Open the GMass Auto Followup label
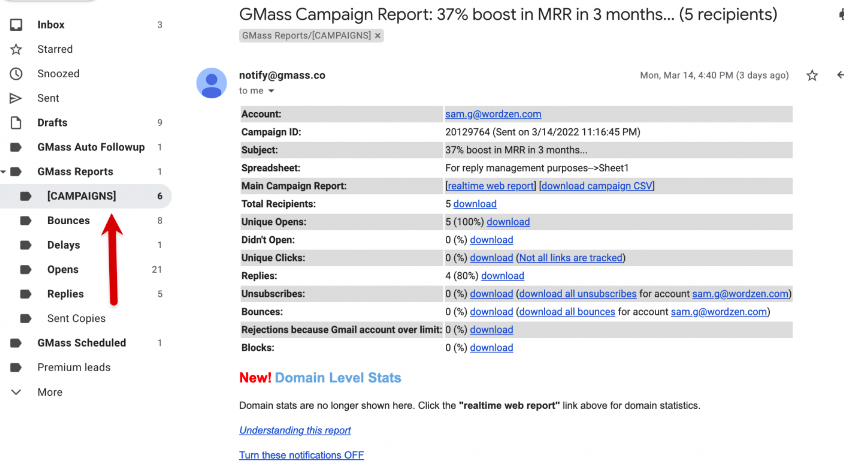The width and height of the screenshot is (844, 469). click(91, 147)
